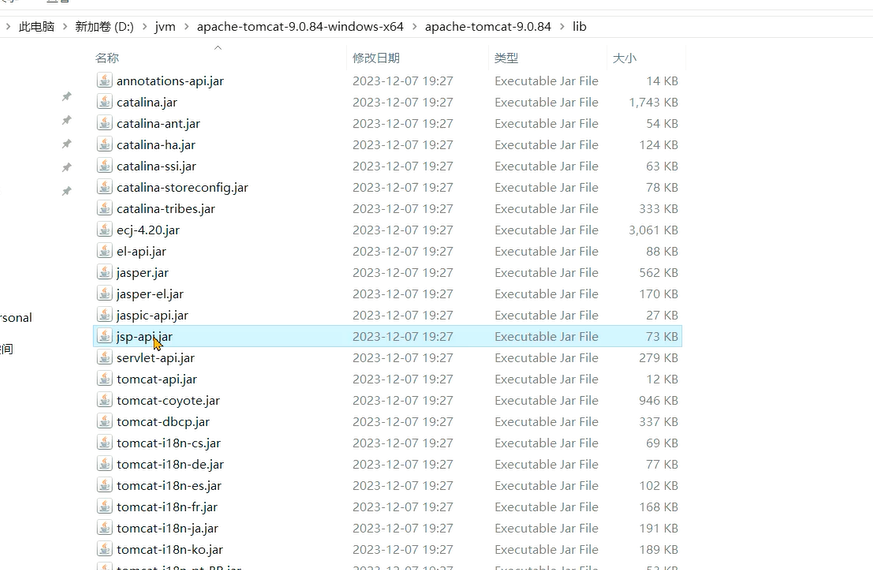The image size is (873, 570).
Task: Click the ecj-4.20.jar file icon
Action: click(x=105, y=230)
